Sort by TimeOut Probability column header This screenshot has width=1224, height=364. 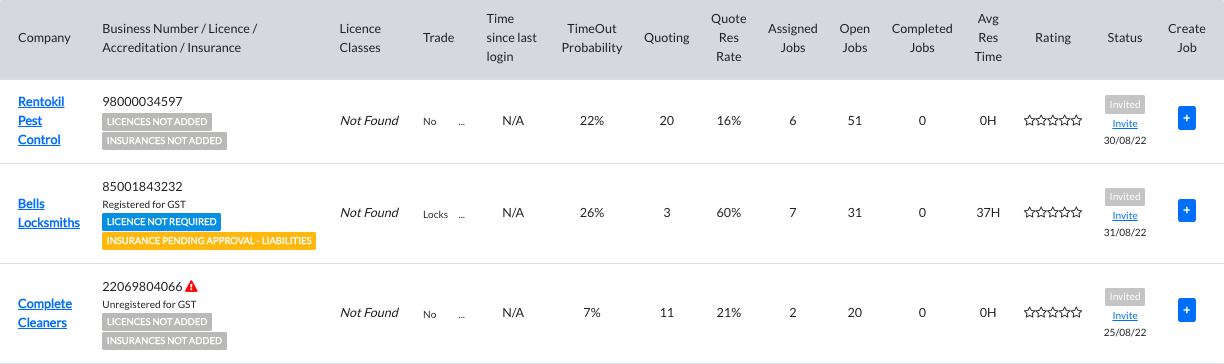click(594, 38)
